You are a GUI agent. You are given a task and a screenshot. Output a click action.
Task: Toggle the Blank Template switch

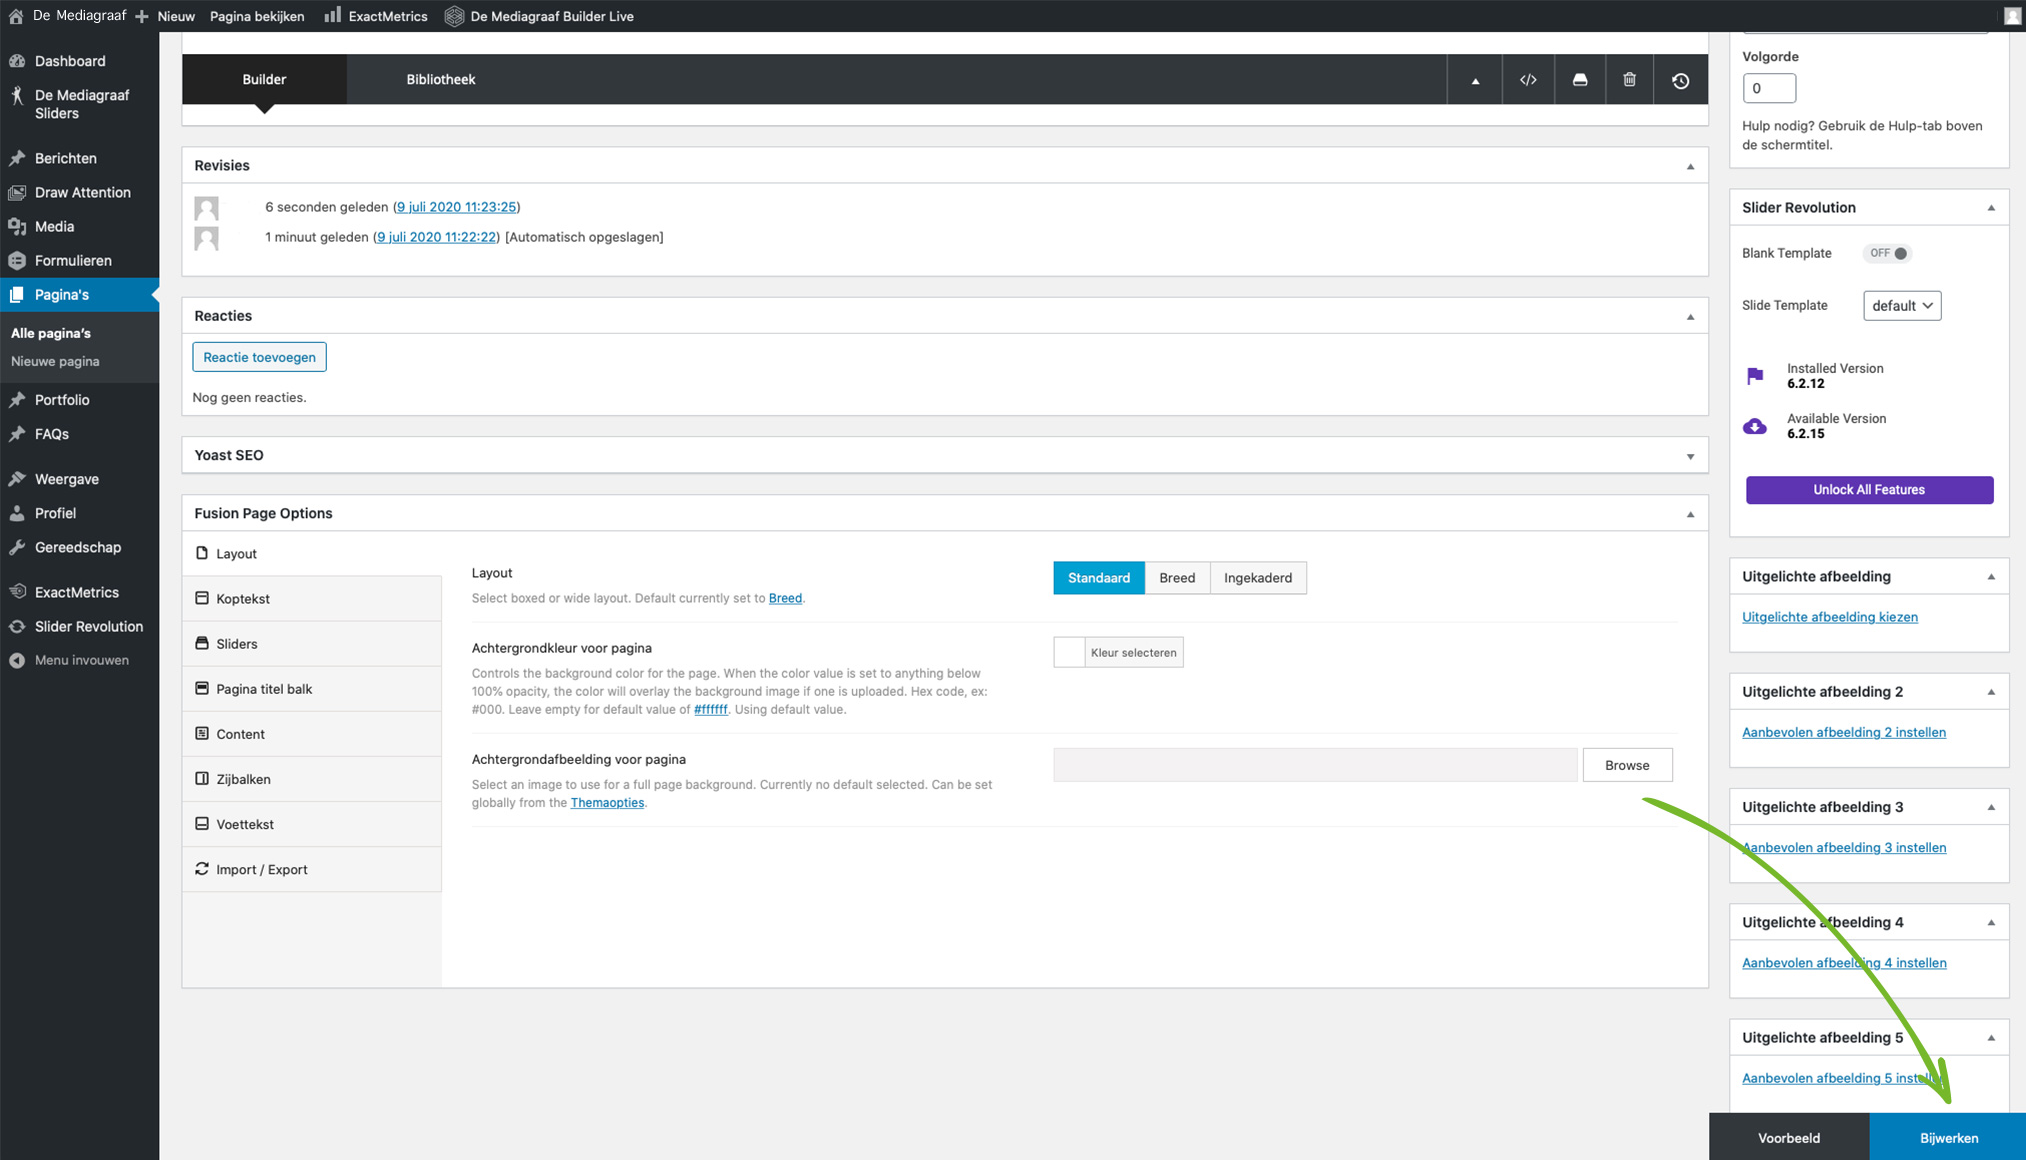tap(1887, 253)
